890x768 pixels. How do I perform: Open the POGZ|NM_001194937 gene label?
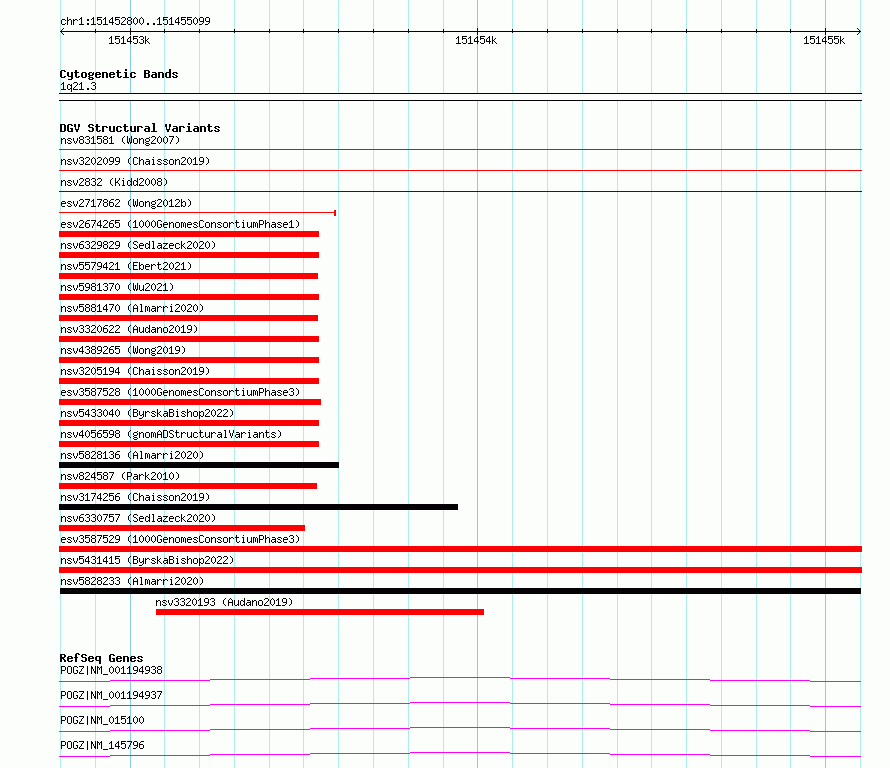(111, 695)
